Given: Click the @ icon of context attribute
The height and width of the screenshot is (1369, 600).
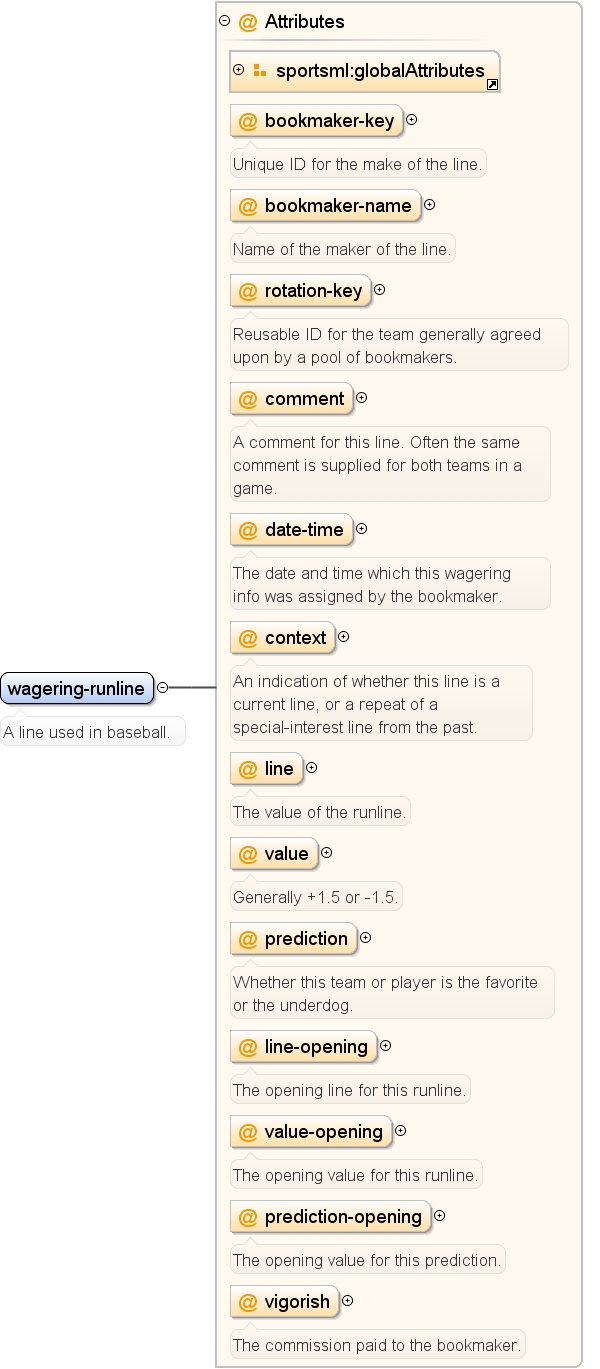Looking at the screenshot, I should [248, 638].
